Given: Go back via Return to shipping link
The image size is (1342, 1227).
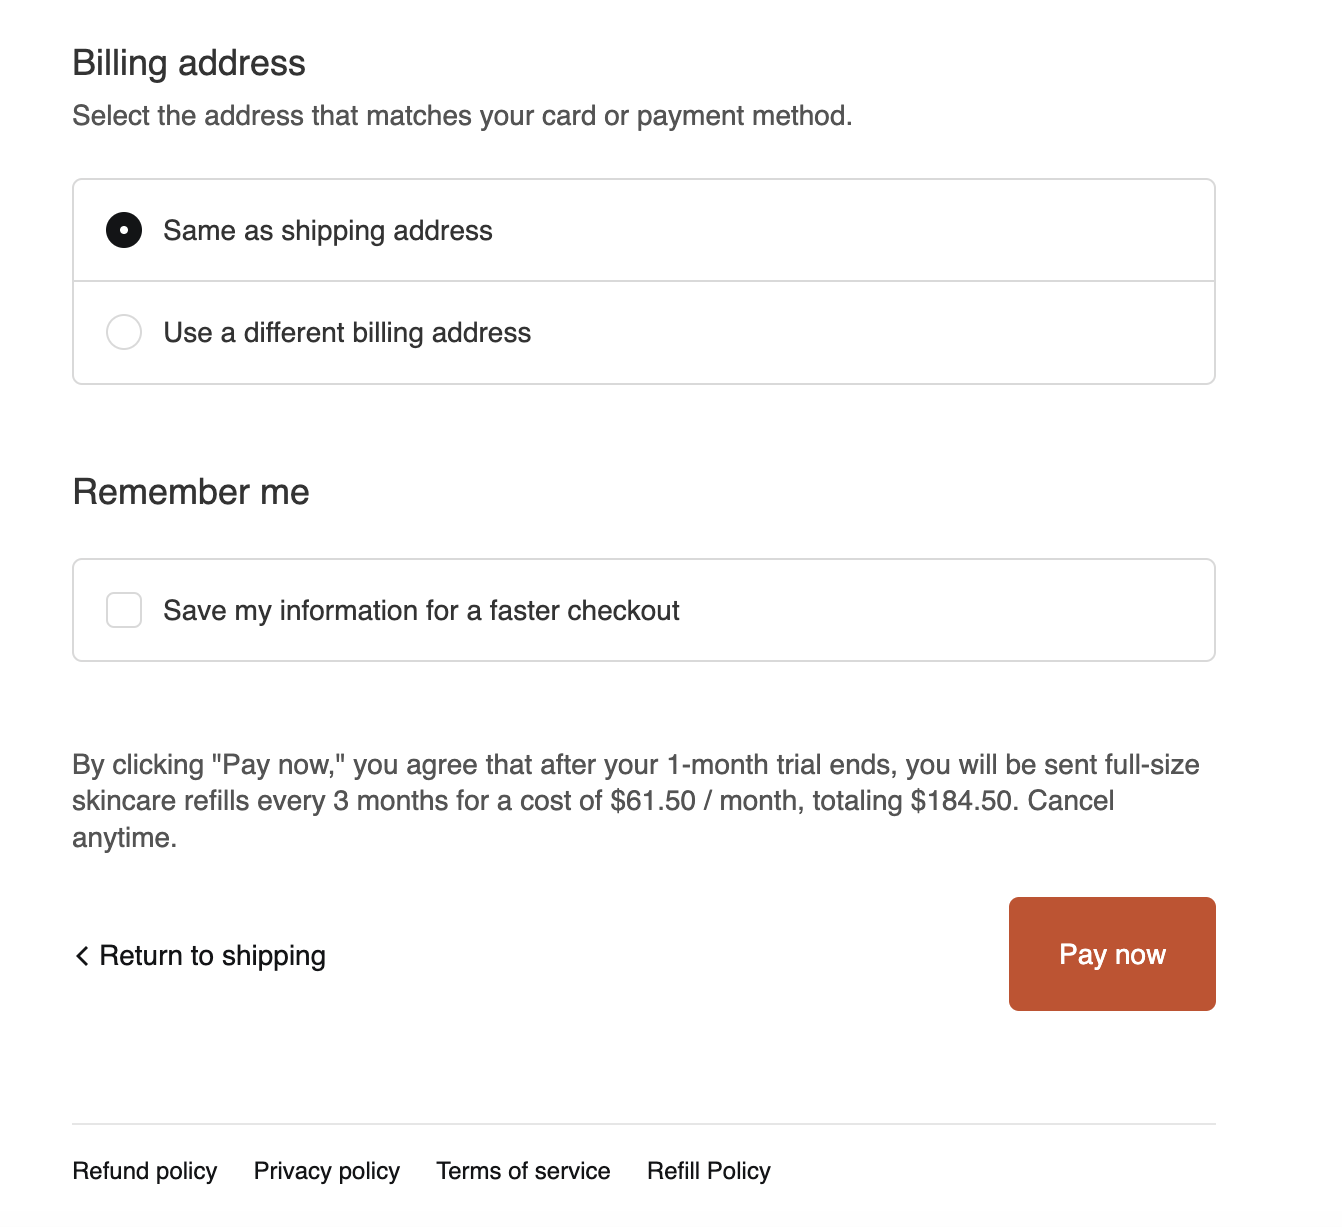Looking at the screenshot, I should click(x=200, y=956).
